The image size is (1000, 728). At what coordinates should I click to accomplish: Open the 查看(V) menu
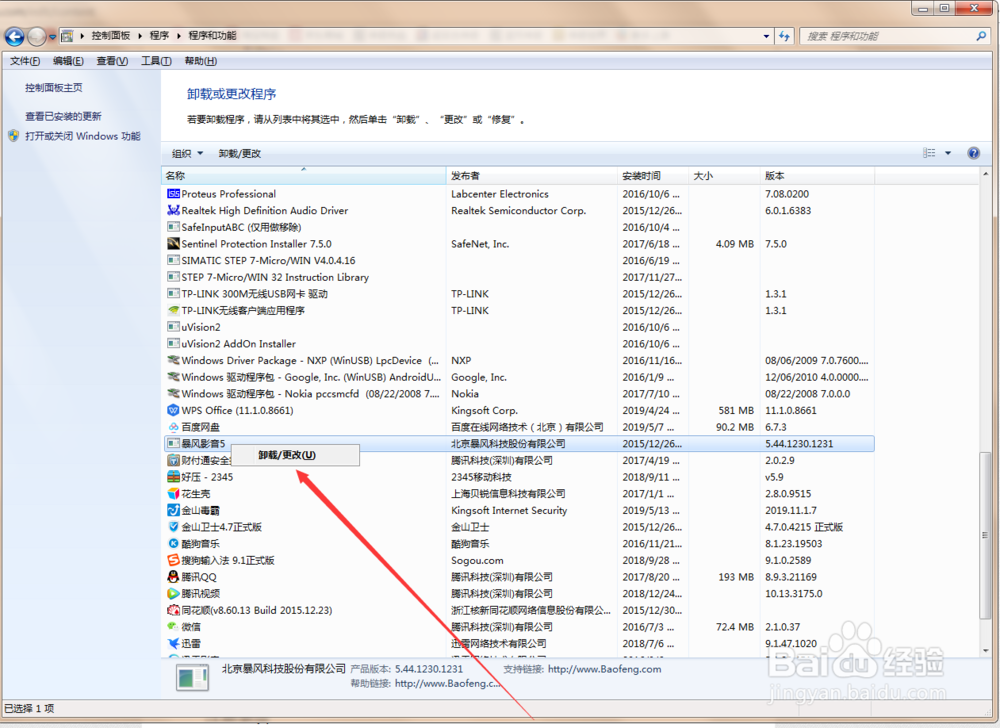point(112,61)
